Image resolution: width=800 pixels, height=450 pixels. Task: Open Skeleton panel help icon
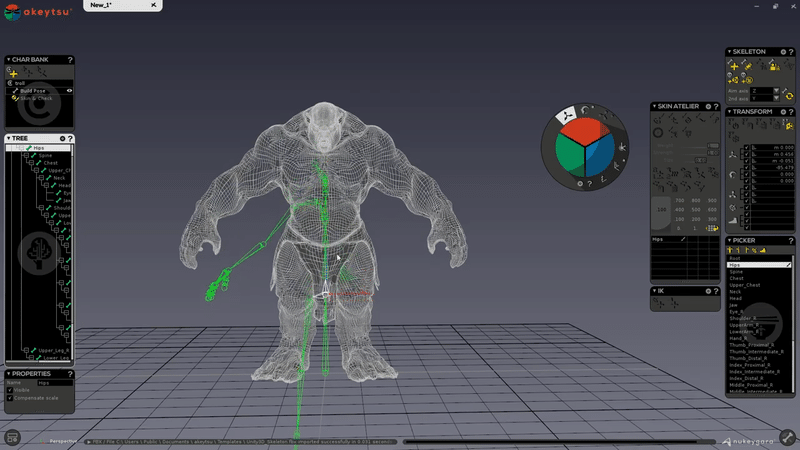coord(791,52)
